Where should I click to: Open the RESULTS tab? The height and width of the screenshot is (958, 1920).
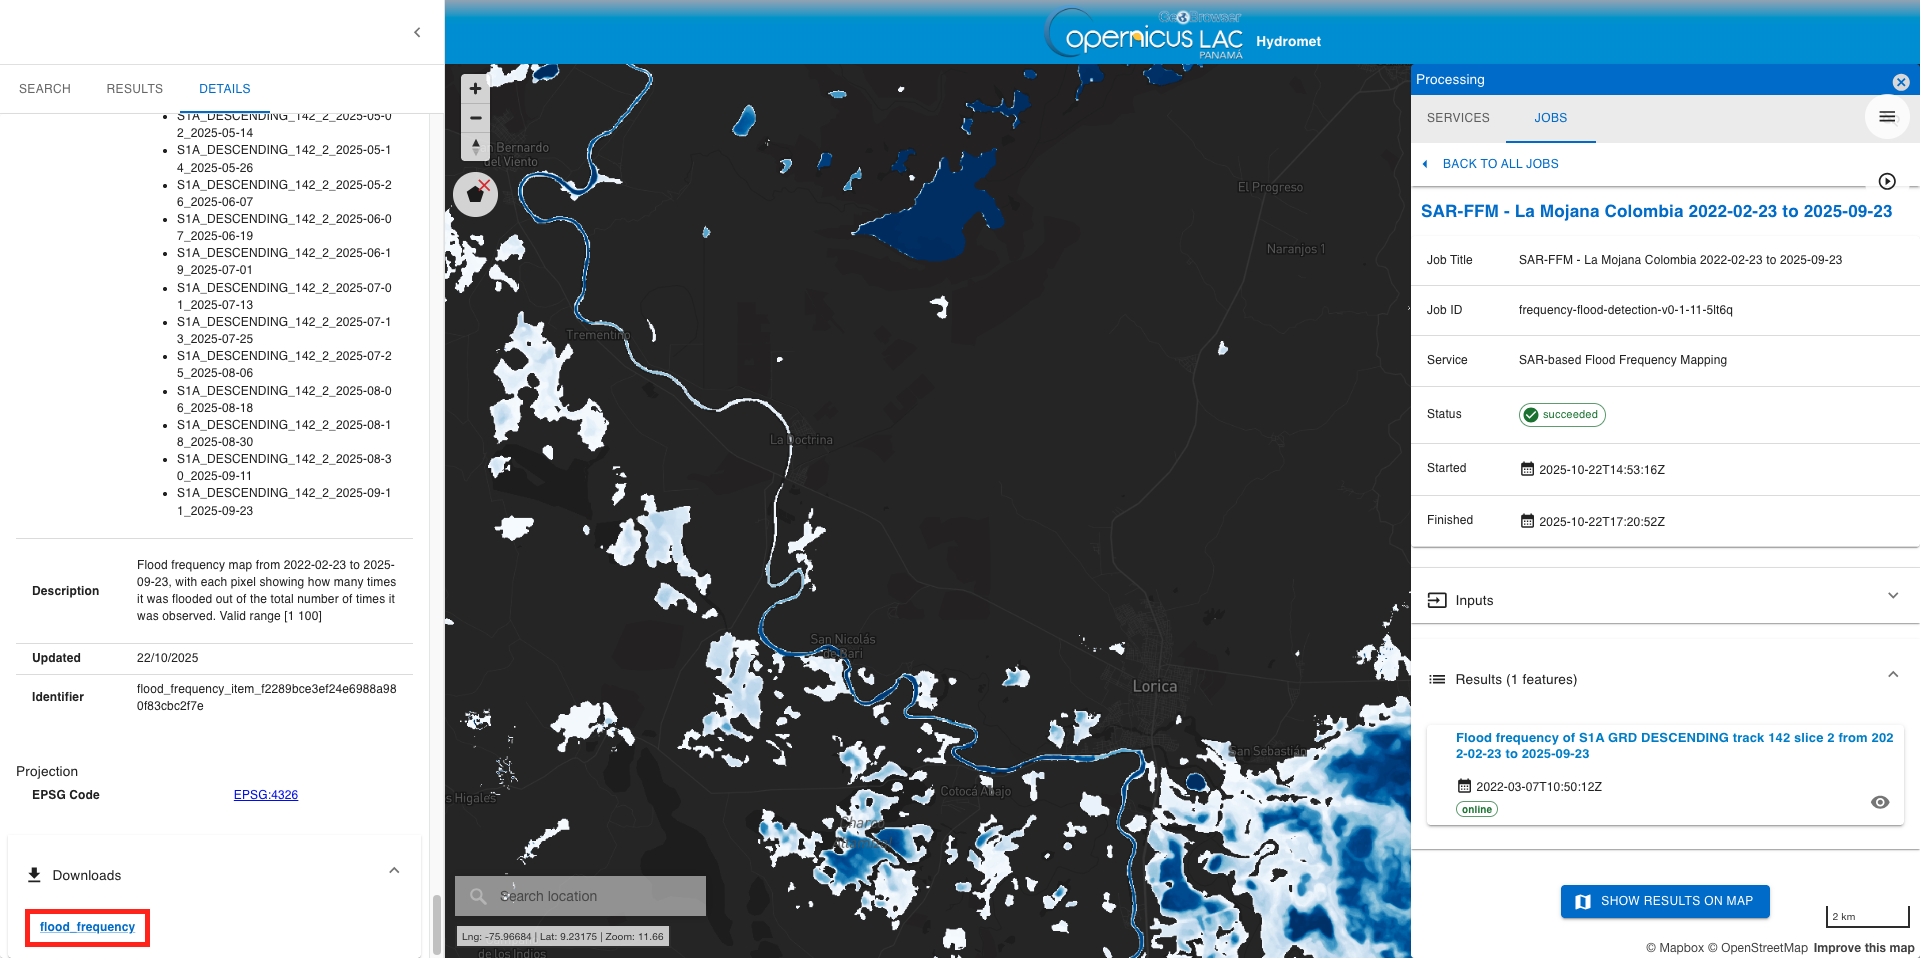(x=134, y=89)
